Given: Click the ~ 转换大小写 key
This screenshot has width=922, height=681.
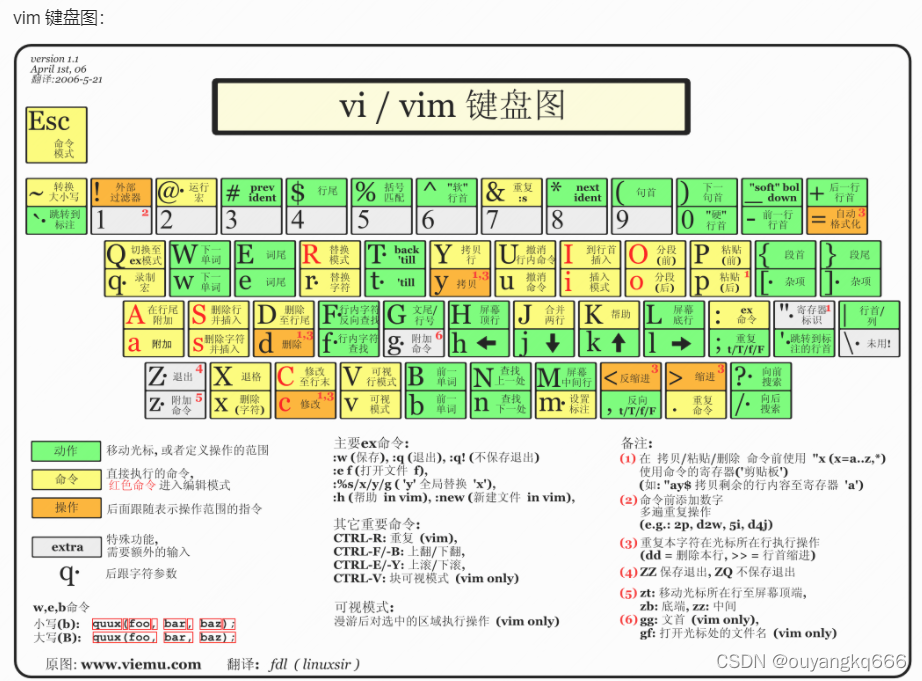Looking at the screenshot, I should coord(56,192).
